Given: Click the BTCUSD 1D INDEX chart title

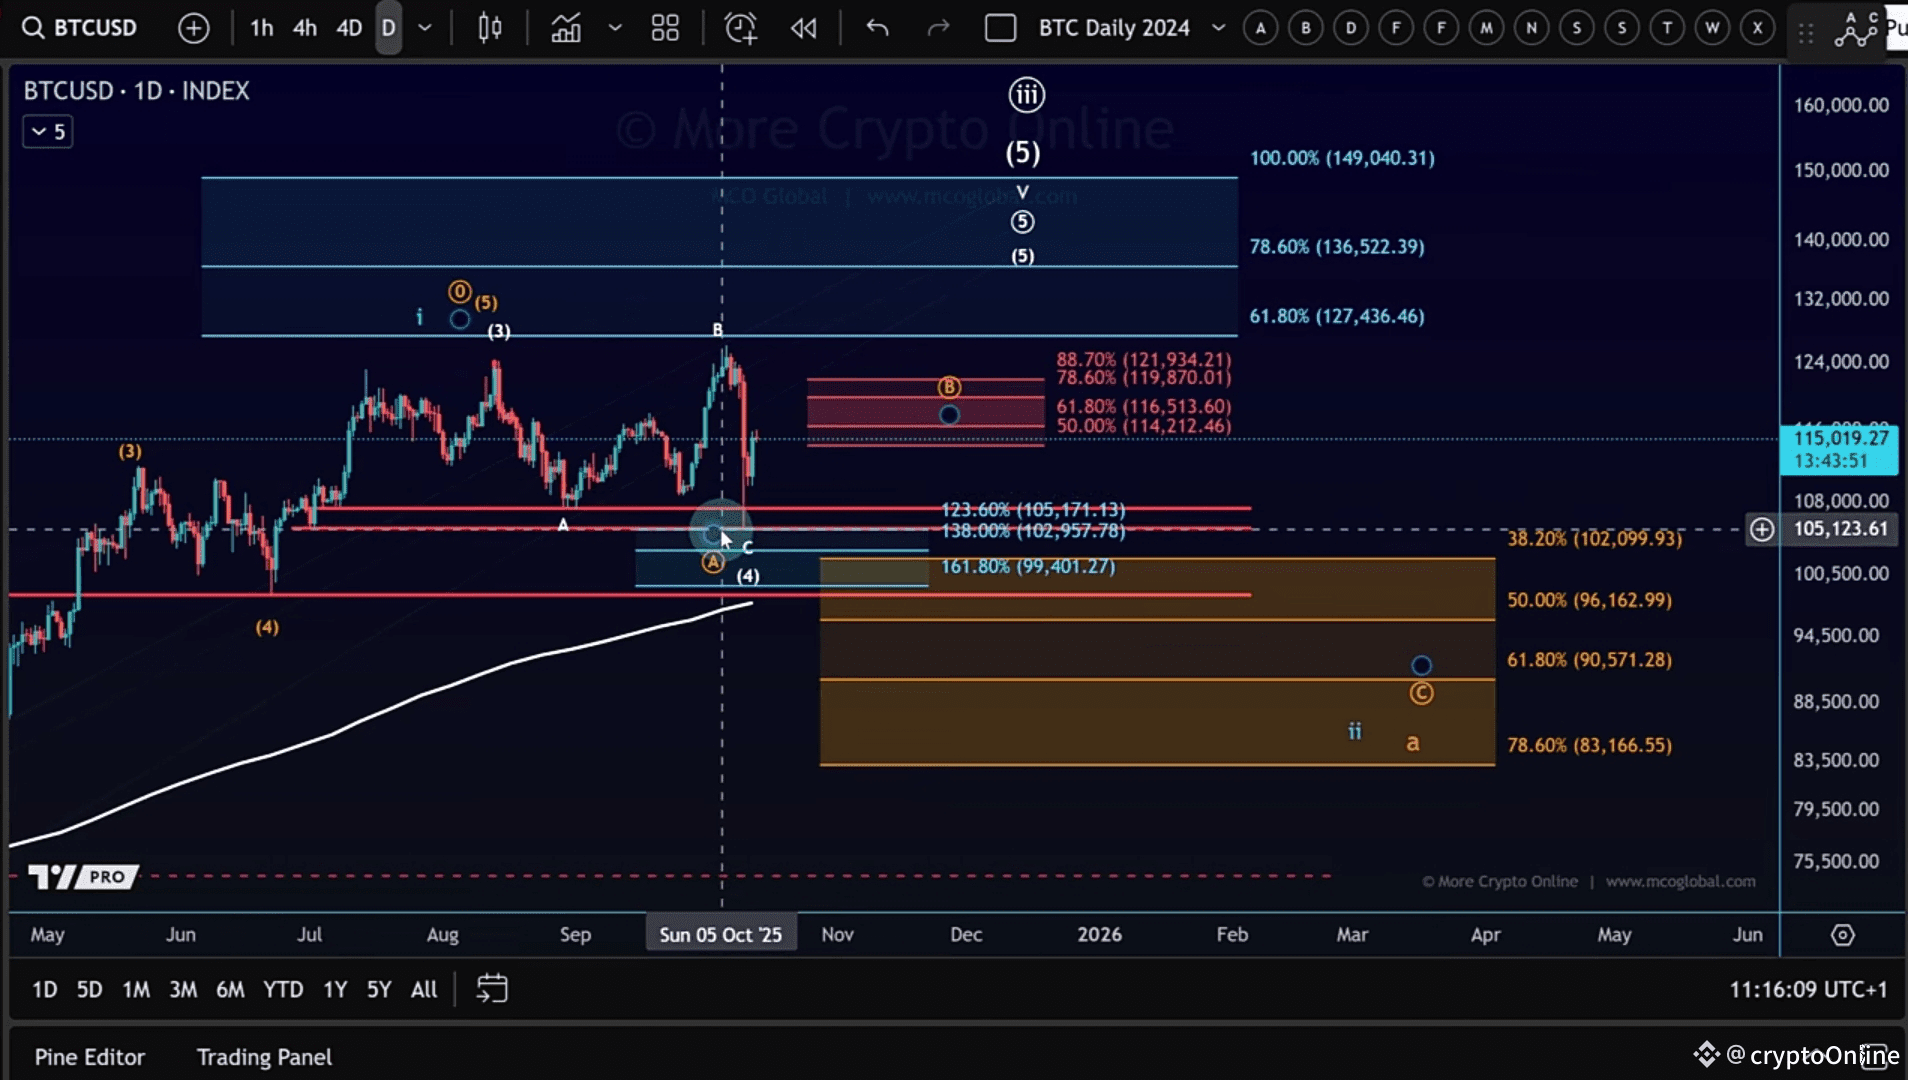Looking at the screenshot, I should pyautogui.click(x=137, y=91).
